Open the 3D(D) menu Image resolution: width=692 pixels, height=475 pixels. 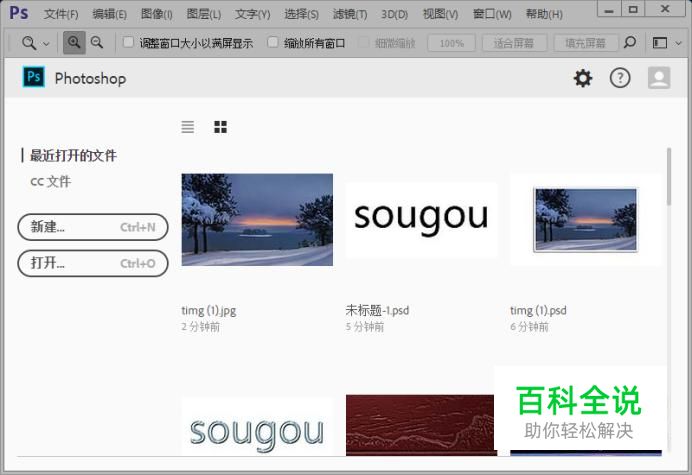tap(395, 14)
